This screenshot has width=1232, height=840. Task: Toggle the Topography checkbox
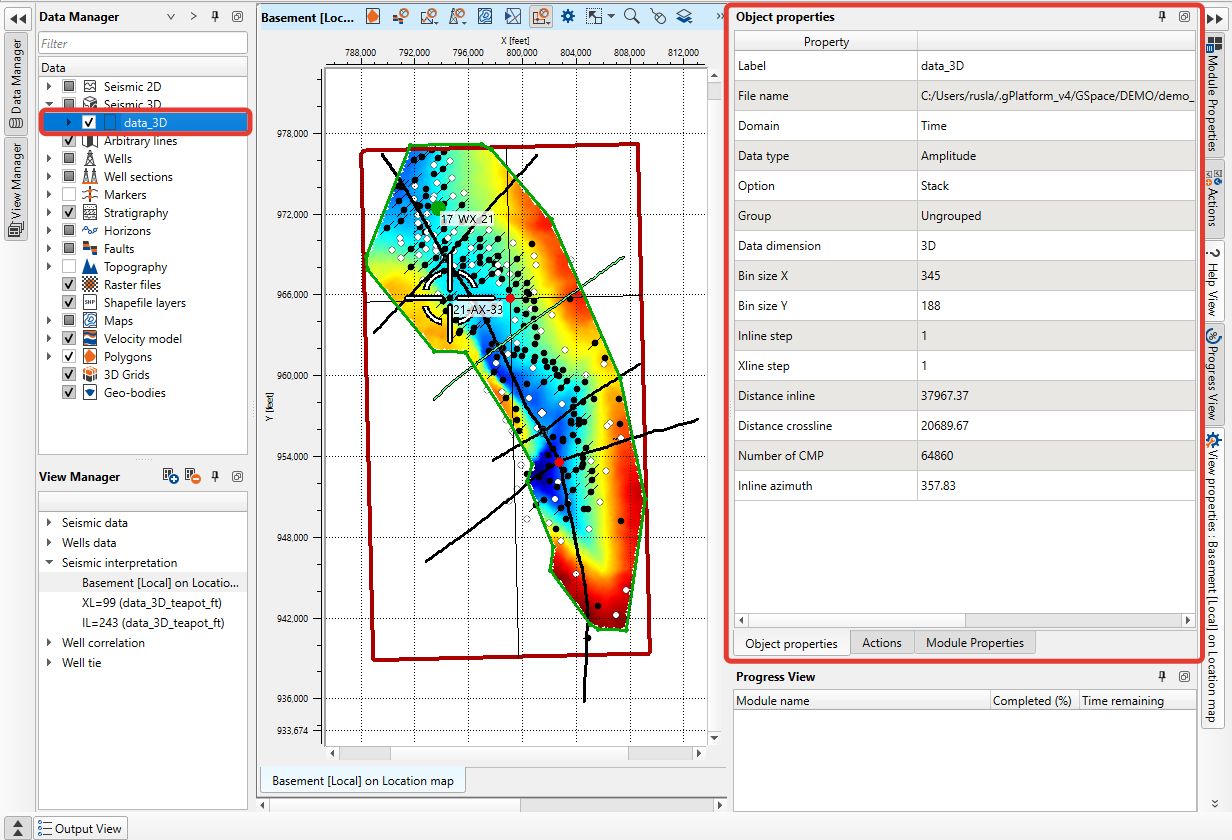(x=69, y=267)
